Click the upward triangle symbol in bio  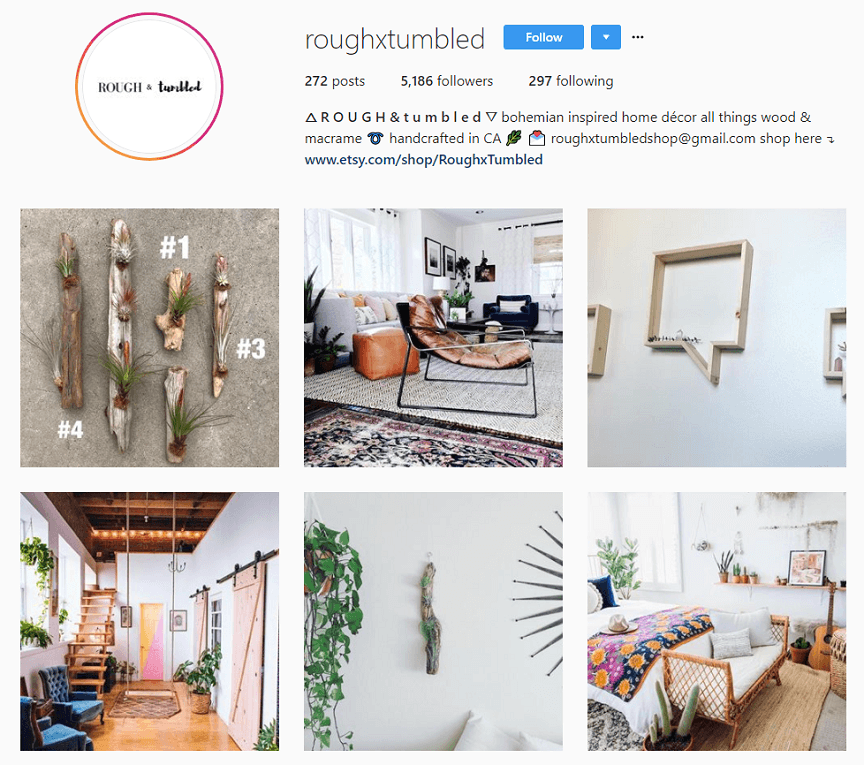coord(311,117)
